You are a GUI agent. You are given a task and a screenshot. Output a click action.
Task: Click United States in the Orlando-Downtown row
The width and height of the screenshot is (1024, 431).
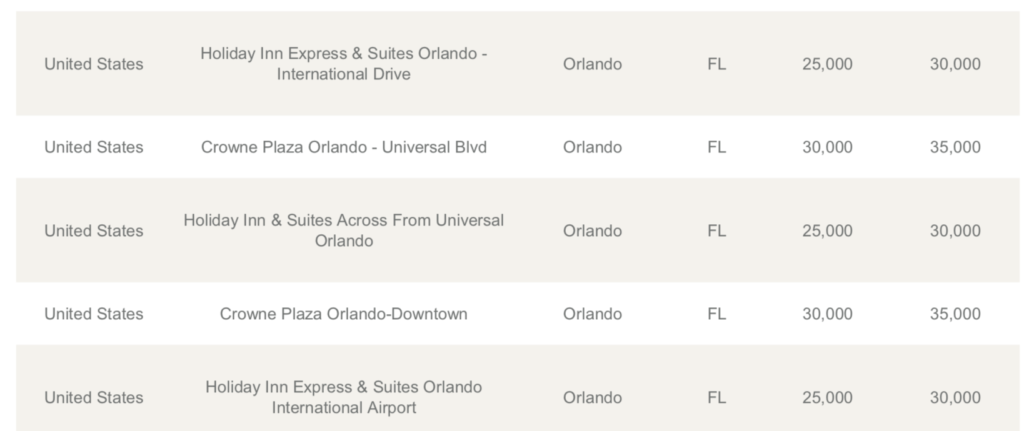(x=93, y=313)
